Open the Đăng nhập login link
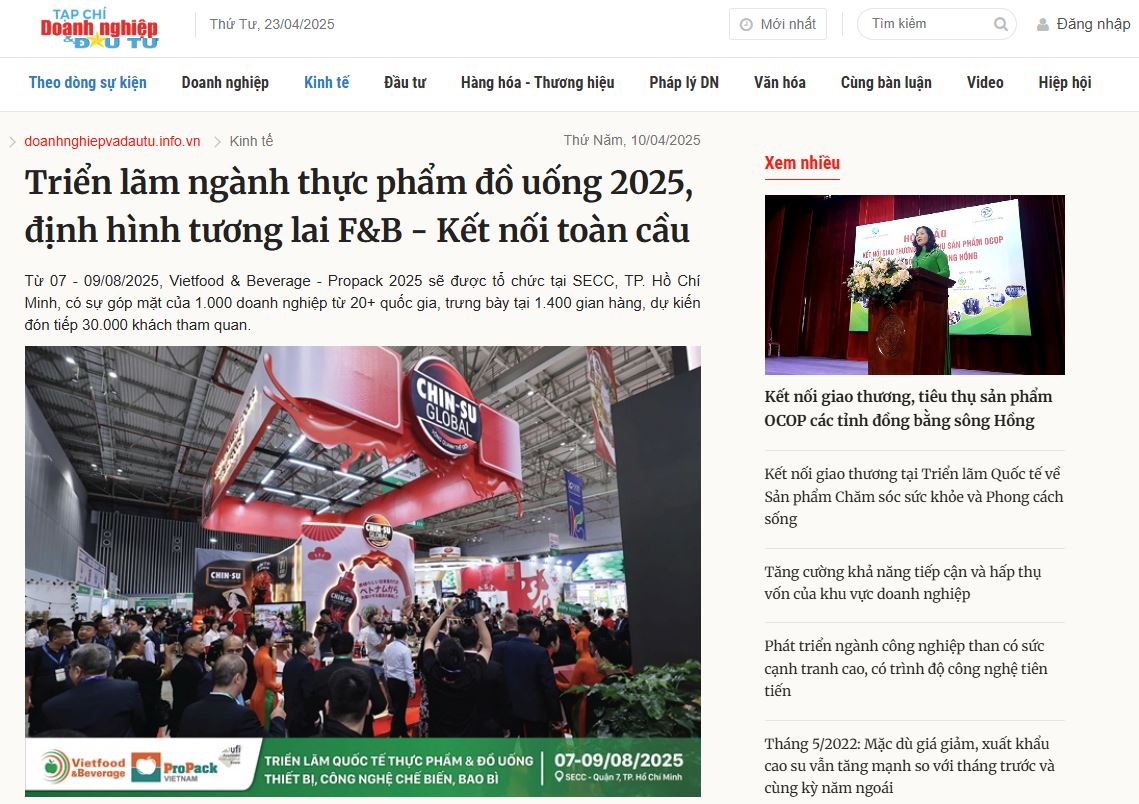 1093,25
